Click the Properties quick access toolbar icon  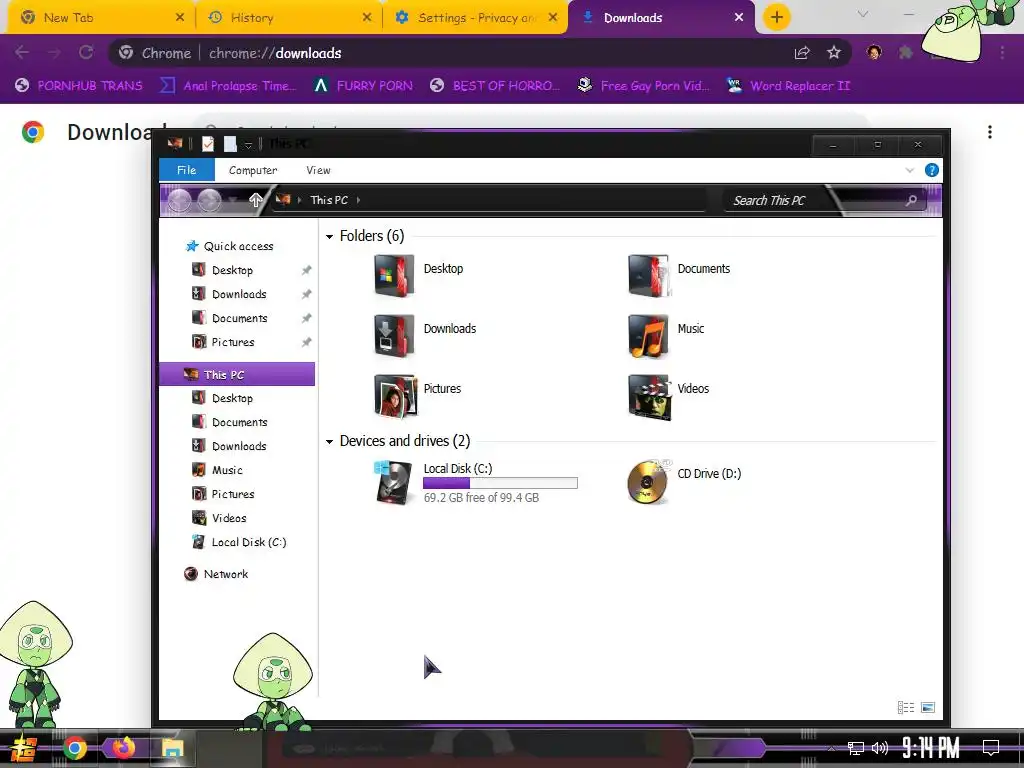pos(208,144)
